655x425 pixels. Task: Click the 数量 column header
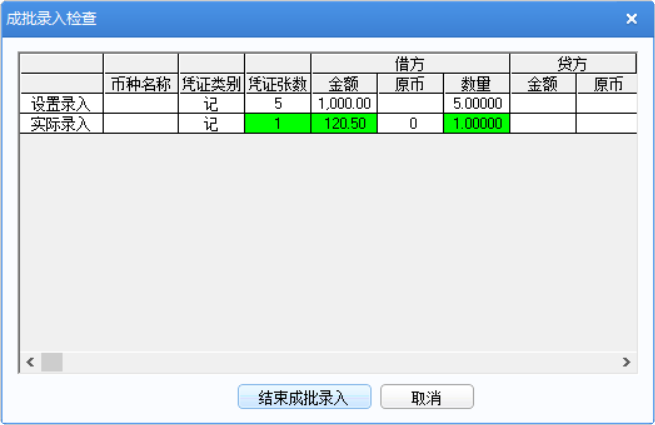(x=477, y=84)
